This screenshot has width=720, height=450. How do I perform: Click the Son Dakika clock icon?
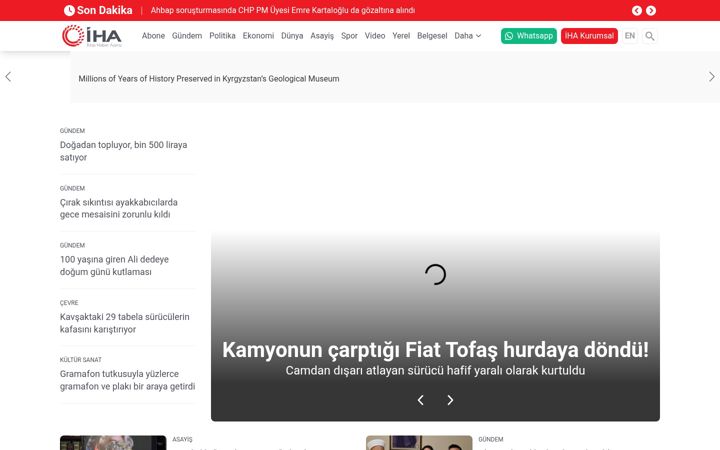tap(69, 11)
